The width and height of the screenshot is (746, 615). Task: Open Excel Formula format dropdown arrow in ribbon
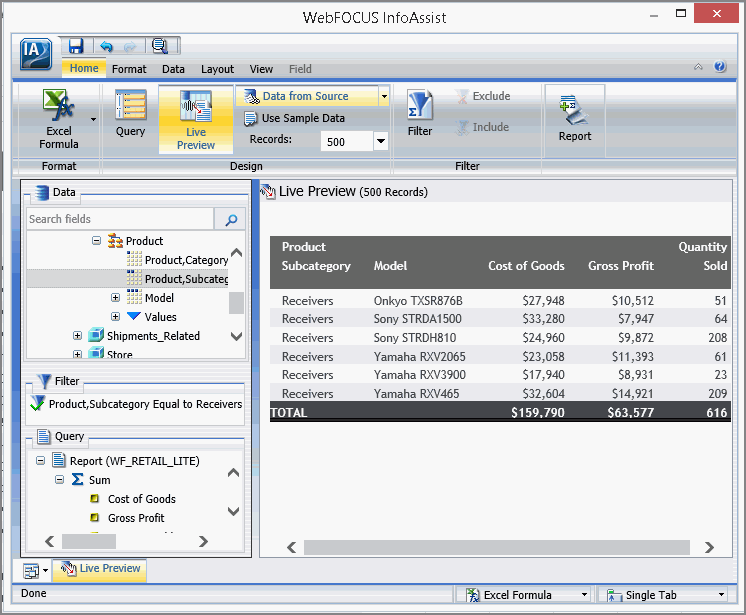click(93, 119)
